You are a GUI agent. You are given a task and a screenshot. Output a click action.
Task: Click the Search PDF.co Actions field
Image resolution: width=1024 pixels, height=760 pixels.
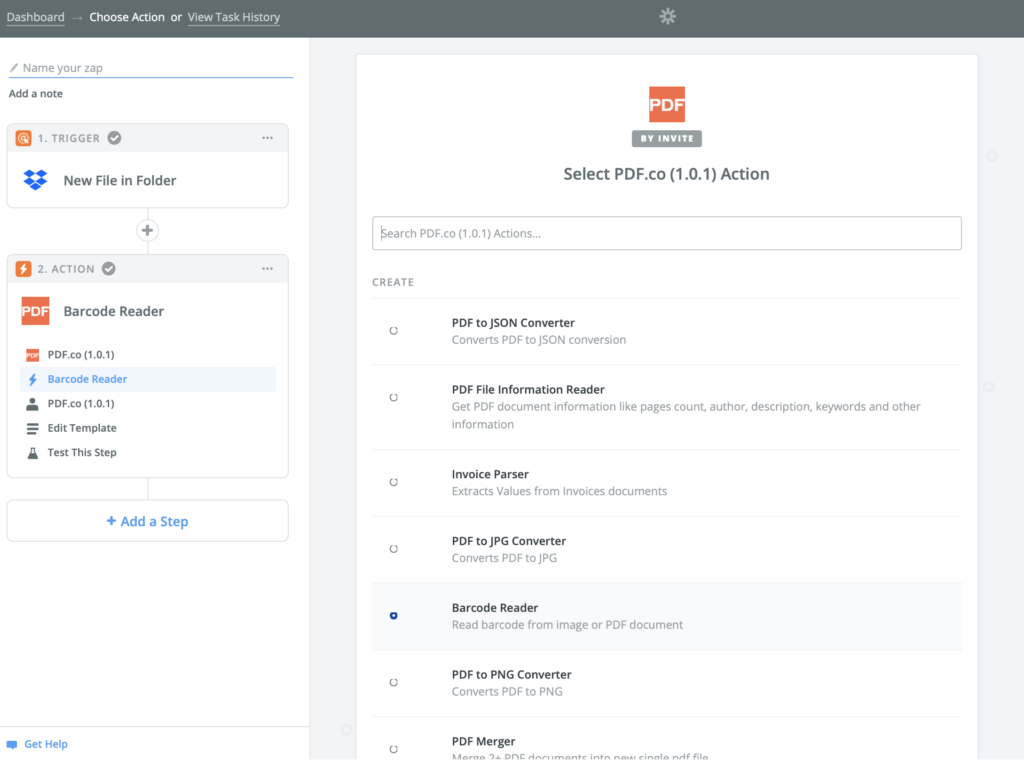[x=667, y=233]
